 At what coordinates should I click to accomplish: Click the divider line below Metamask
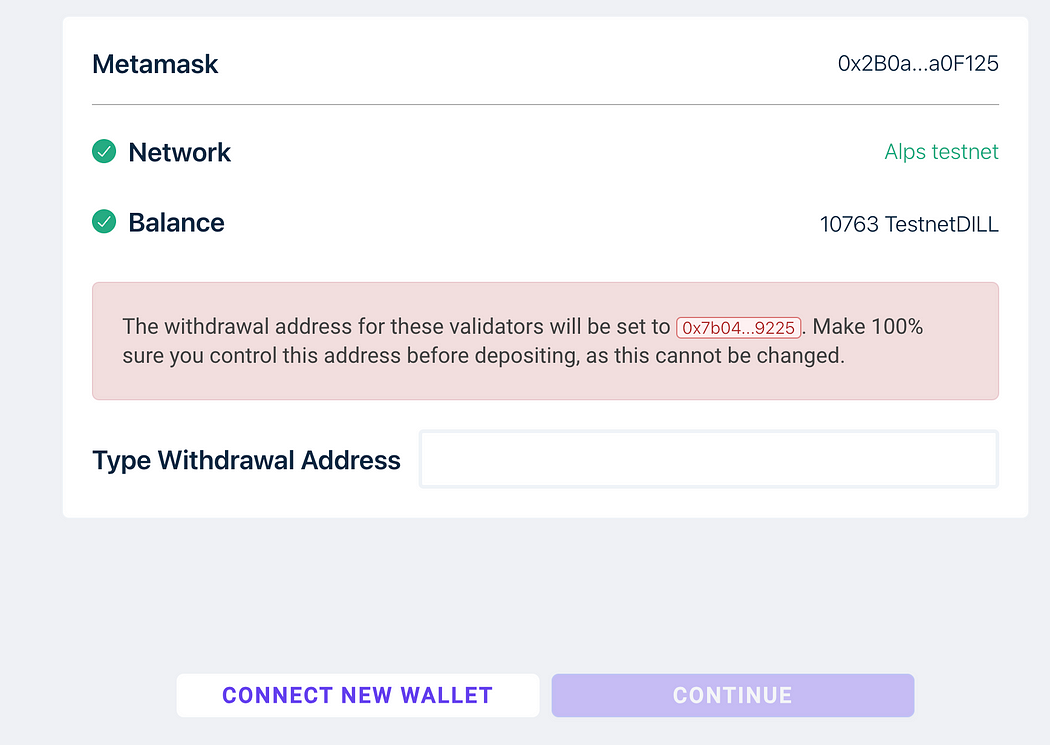pyautogui.click(x=545, y=104)
